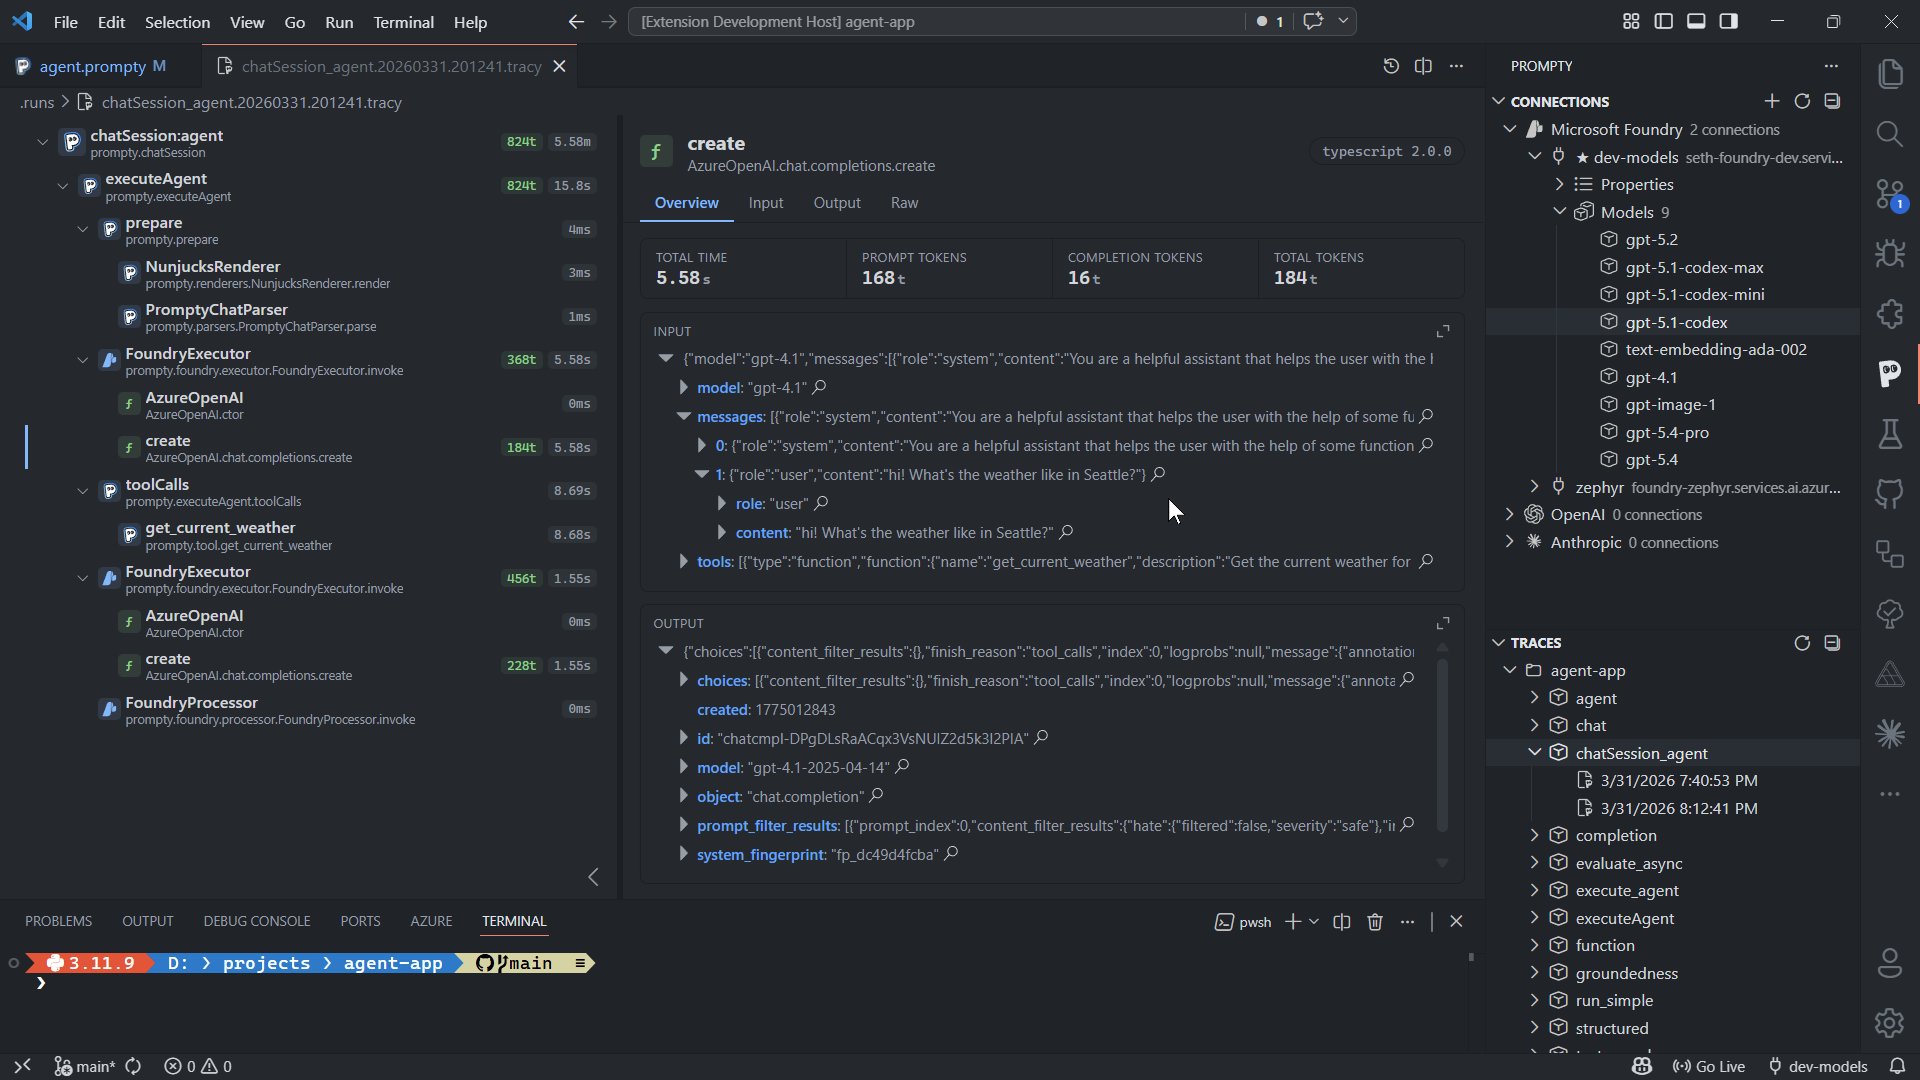This screenshot has height=1080, width=1920.
Task: Split the editor using the split icon
Action: pyautogui.click(x=1424, y=66)
